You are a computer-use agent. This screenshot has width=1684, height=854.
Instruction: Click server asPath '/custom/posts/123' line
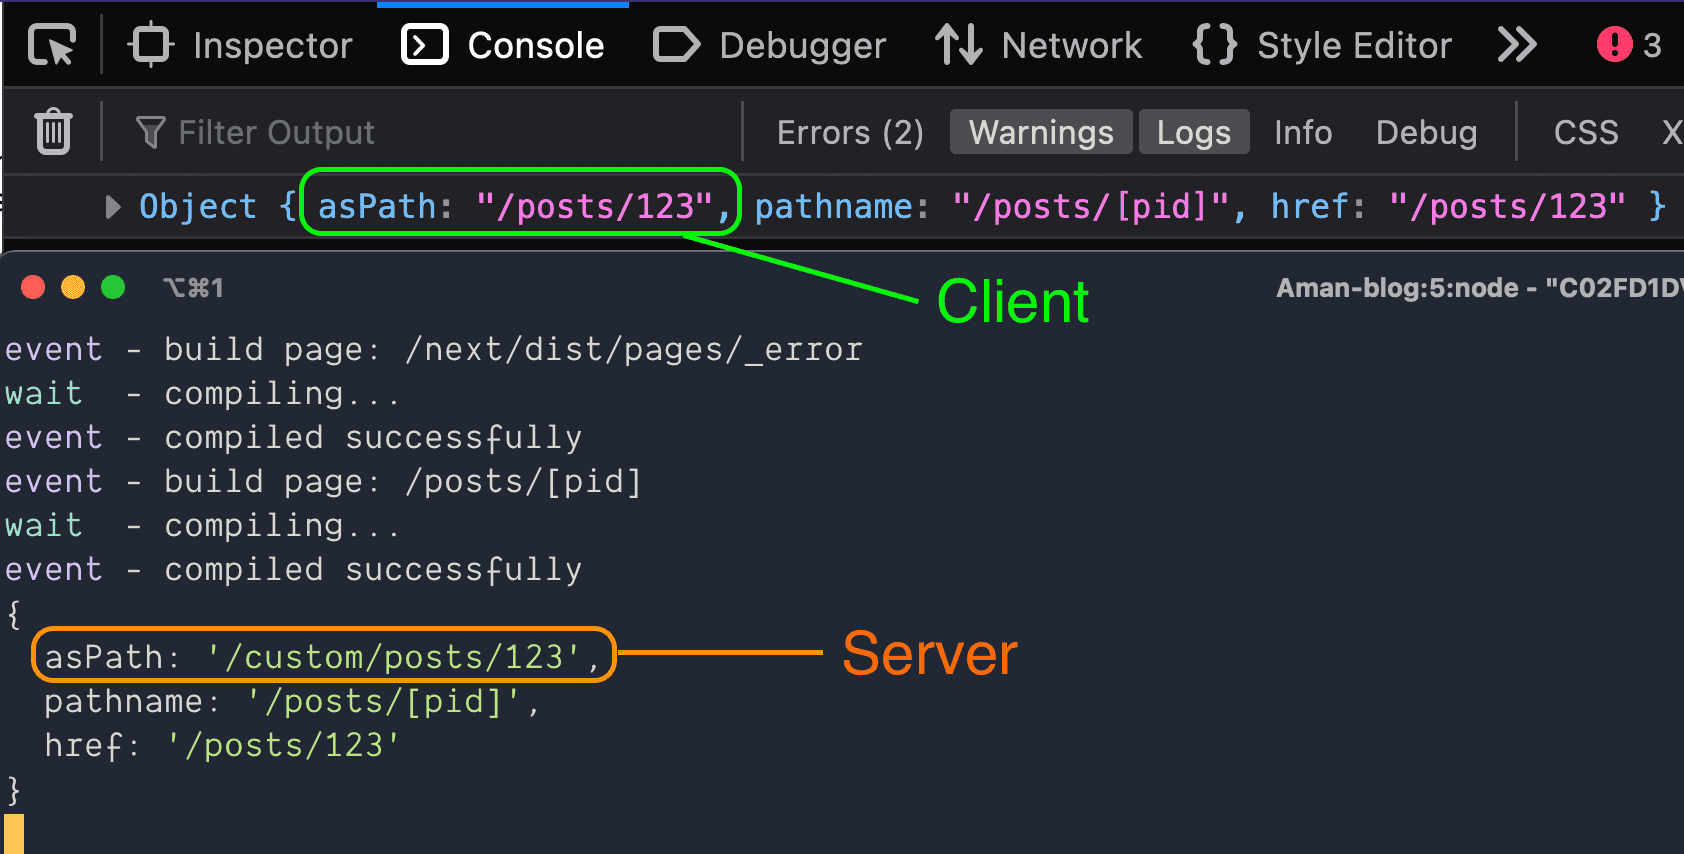(x=322, y=656)
